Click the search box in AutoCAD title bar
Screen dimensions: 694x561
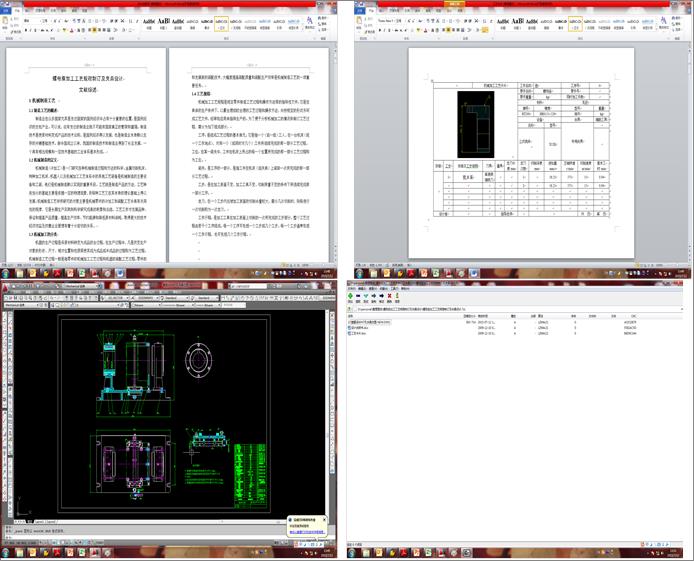pos(248,286)
